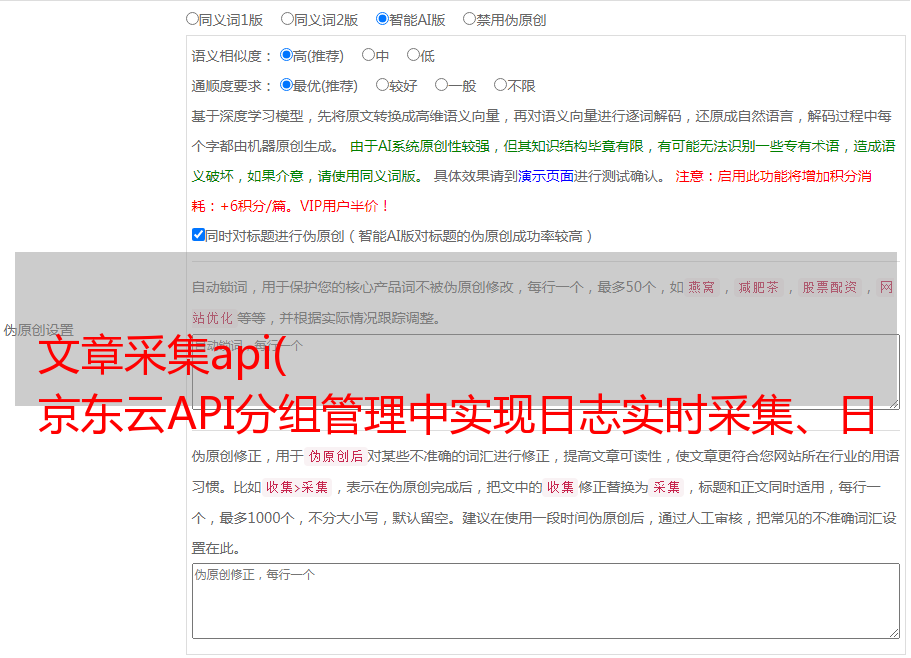The image size is (911, 658).
Task: Choose the 同义词2版 mode
Action: (x=287, y=19)
